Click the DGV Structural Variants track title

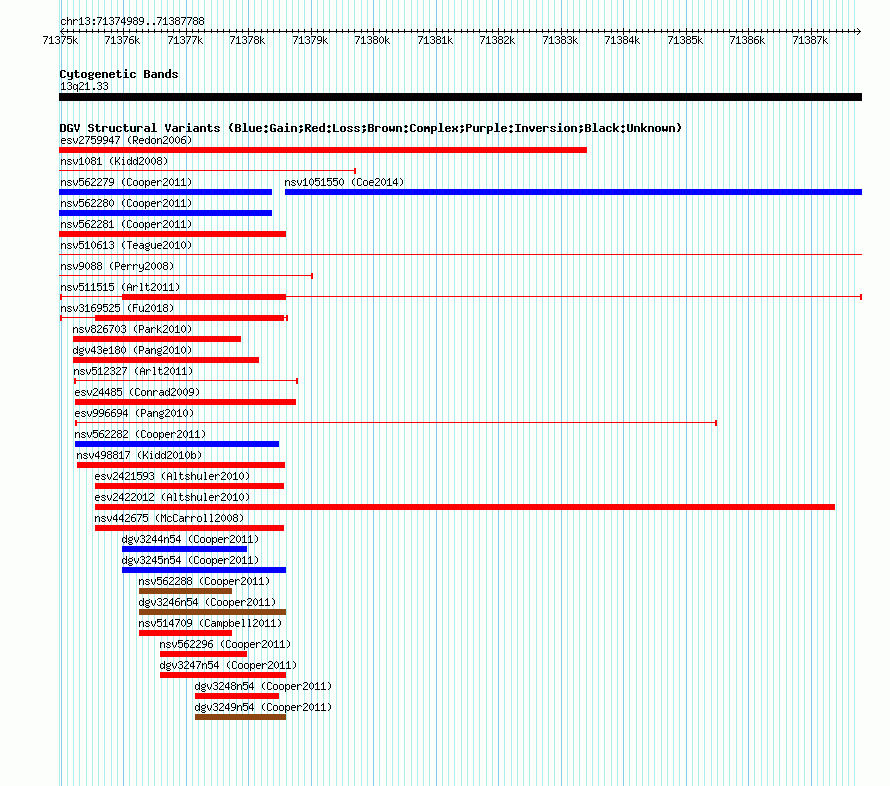[371, 128]
